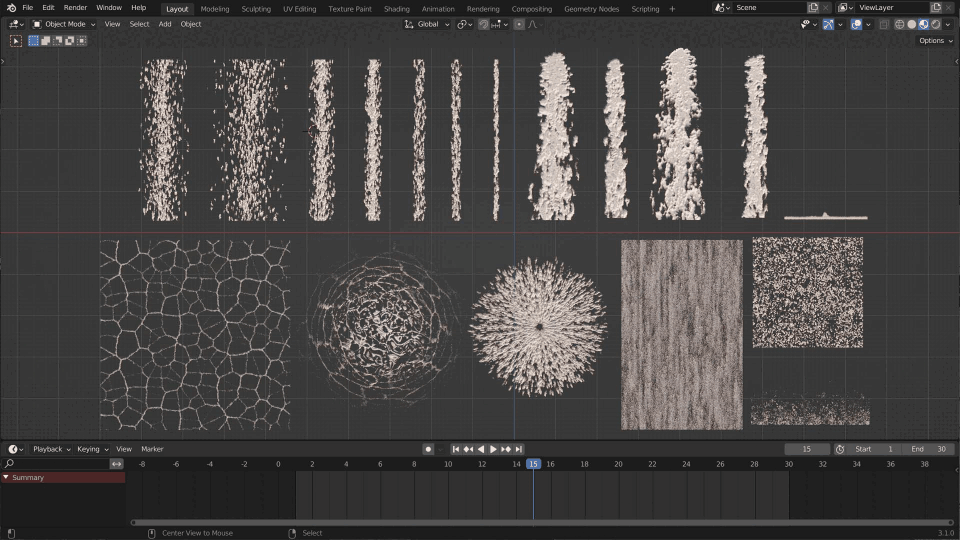This screenshot has height=540, width=960.
Task: Open the Object Mode dropdown
Action: tap(64, 24)
